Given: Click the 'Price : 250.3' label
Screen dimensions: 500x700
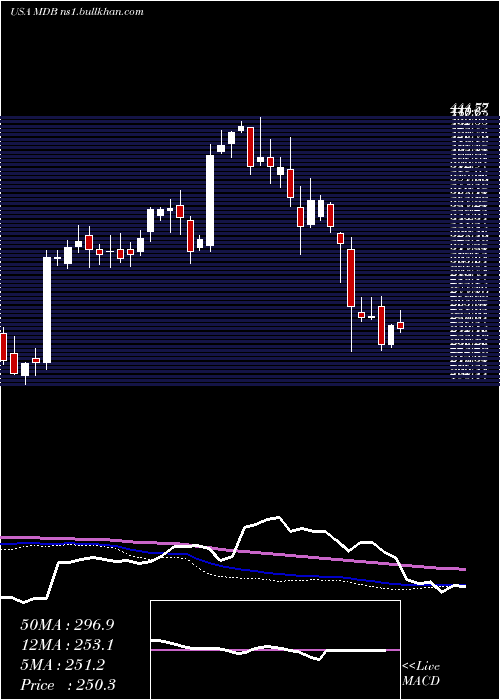Looking at the screenshot, I should coord(68,685).
